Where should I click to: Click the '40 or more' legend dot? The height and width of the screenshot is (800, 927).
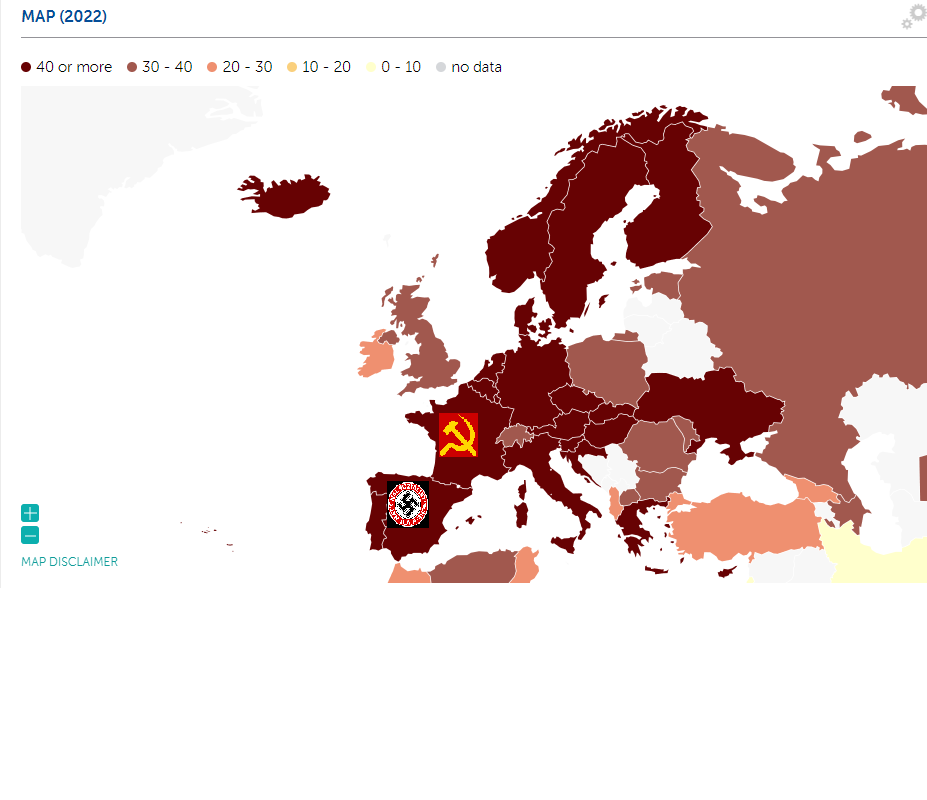click(26, 67)
